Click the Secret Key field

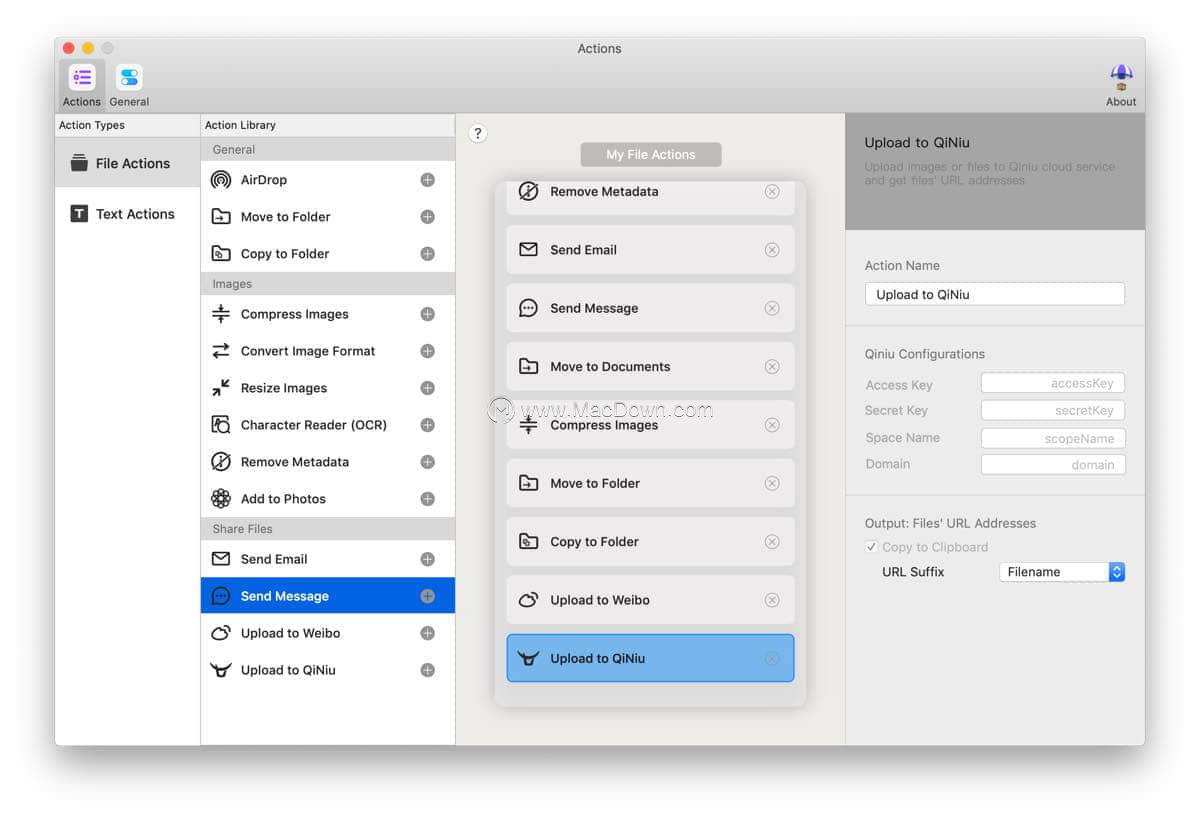pyautogui.click(x=1053, y=410)
